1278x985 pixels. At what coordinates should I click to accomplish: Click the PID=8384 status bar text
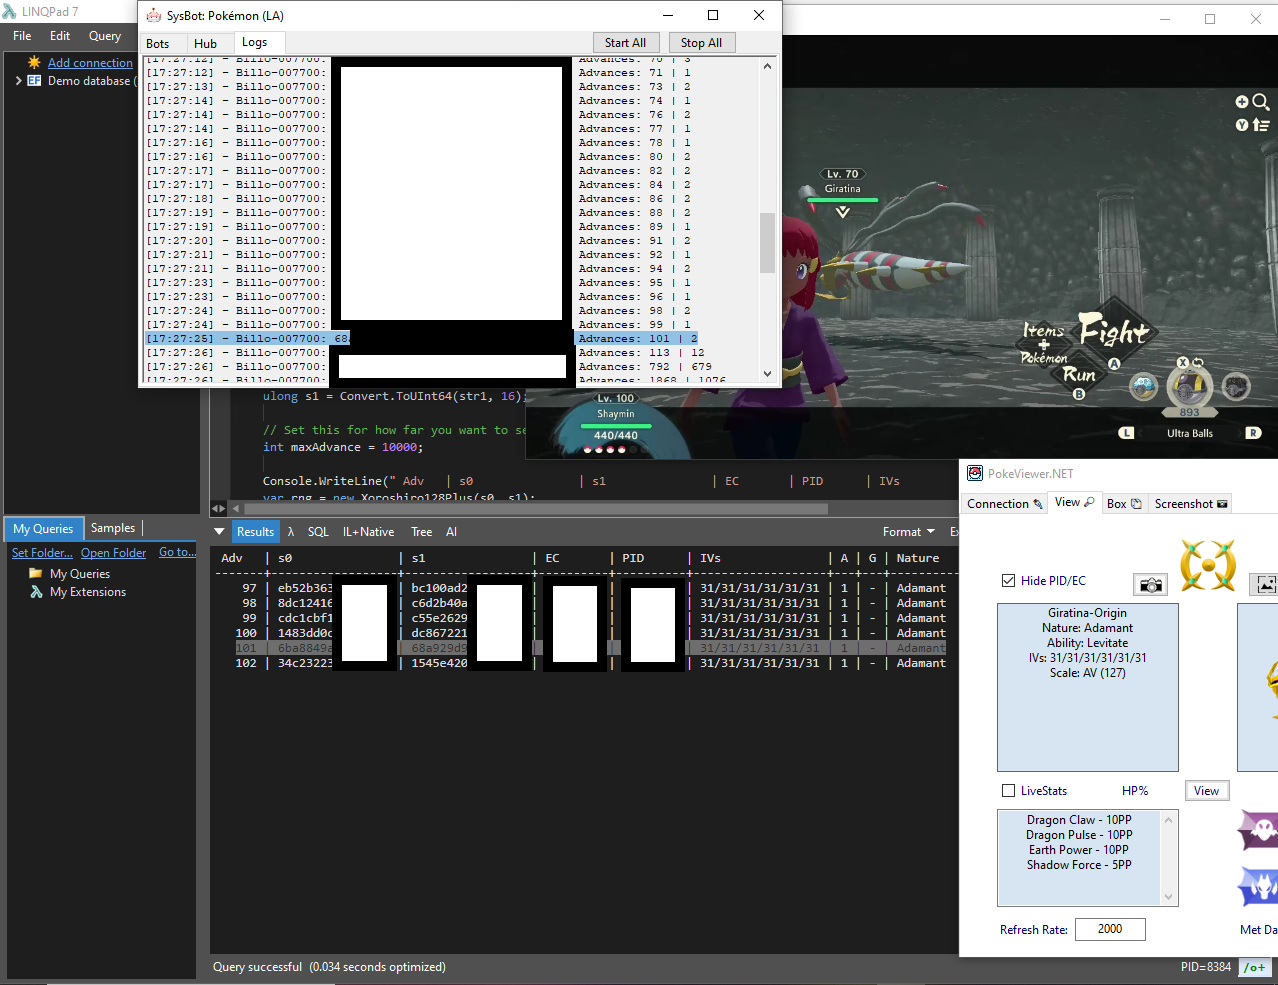coord(1205,967)
